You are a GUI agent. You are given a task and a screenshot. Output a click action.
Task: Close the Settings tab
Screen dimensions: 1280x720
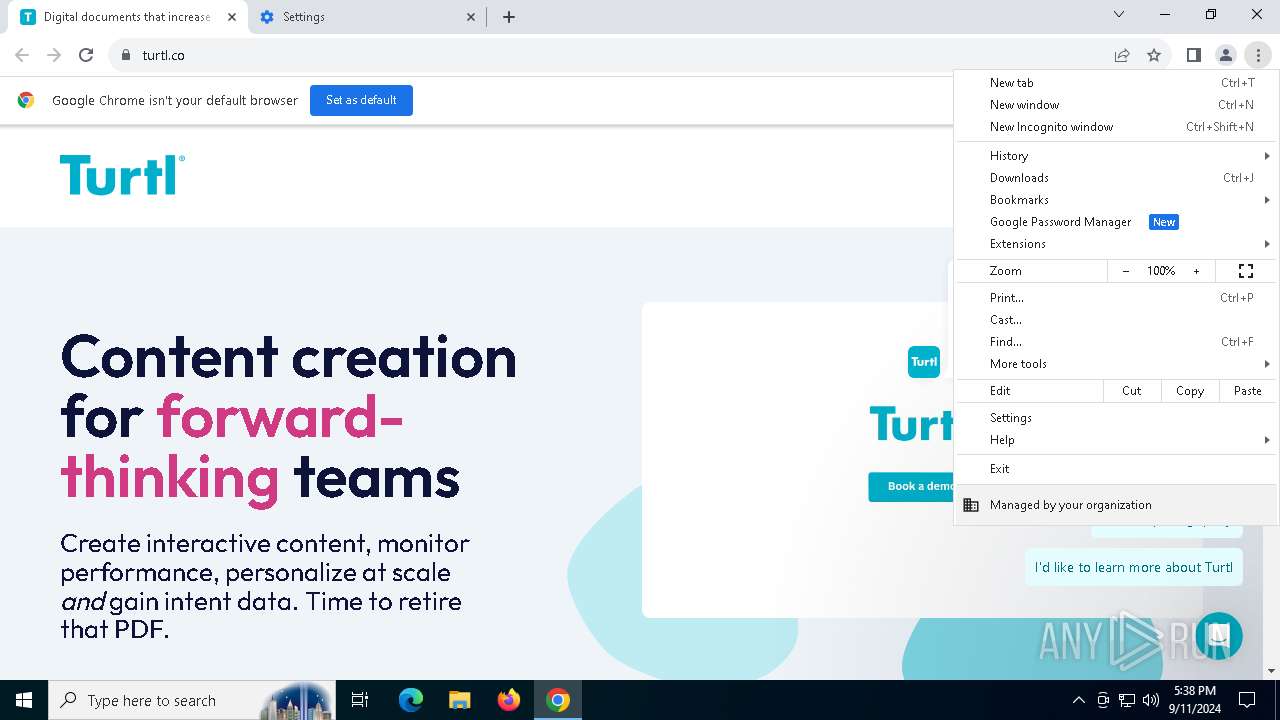pyautogui.click(x=471, y=17)
